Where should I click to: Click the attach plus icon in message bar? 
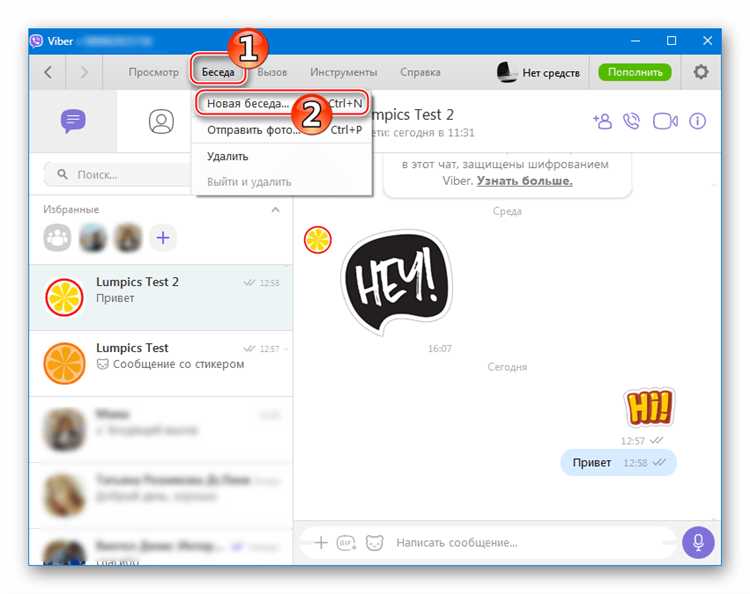320,542
